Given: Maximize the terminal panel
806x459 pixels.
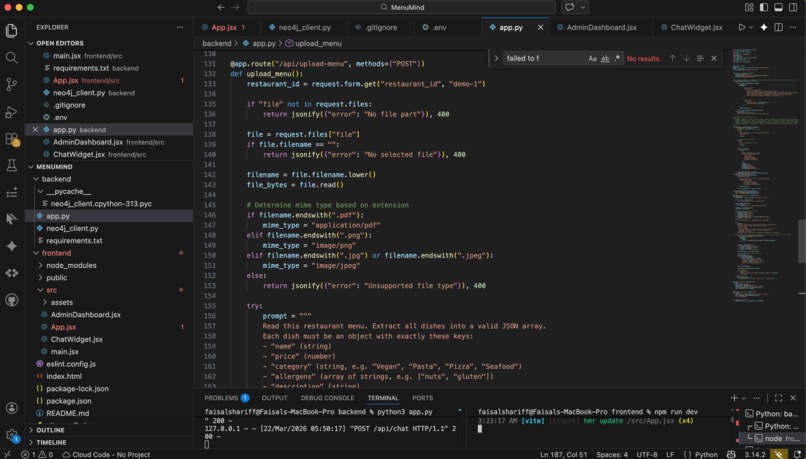Looking at the screenshot, I should click(x=778, y=398).
